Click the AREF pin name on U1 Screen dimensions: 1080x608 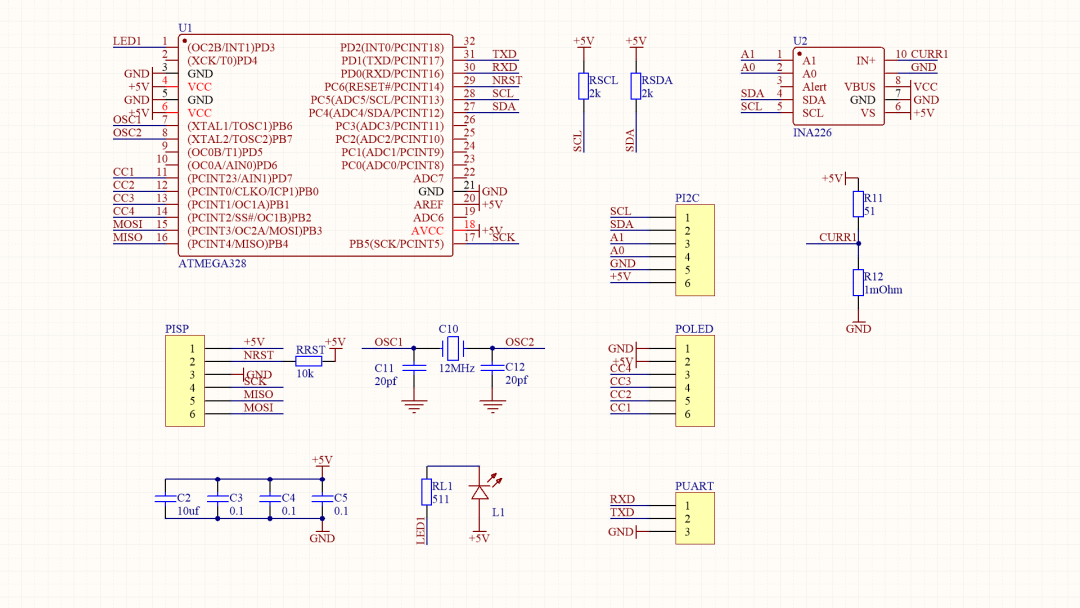[428, 205]
